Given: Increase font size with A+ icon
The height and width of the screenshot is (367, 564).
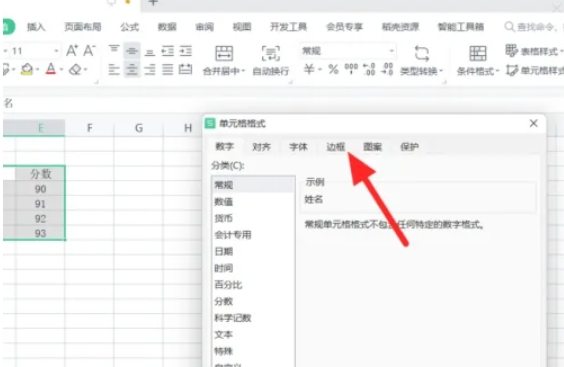Looking at the screenshot, I should [x=72, y=51].
